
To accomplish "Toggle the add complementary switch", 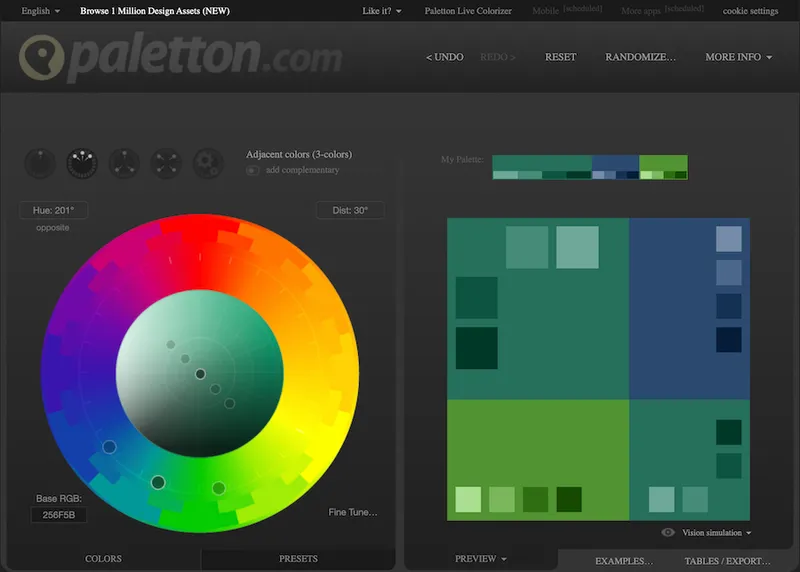I will coord(253,170).
